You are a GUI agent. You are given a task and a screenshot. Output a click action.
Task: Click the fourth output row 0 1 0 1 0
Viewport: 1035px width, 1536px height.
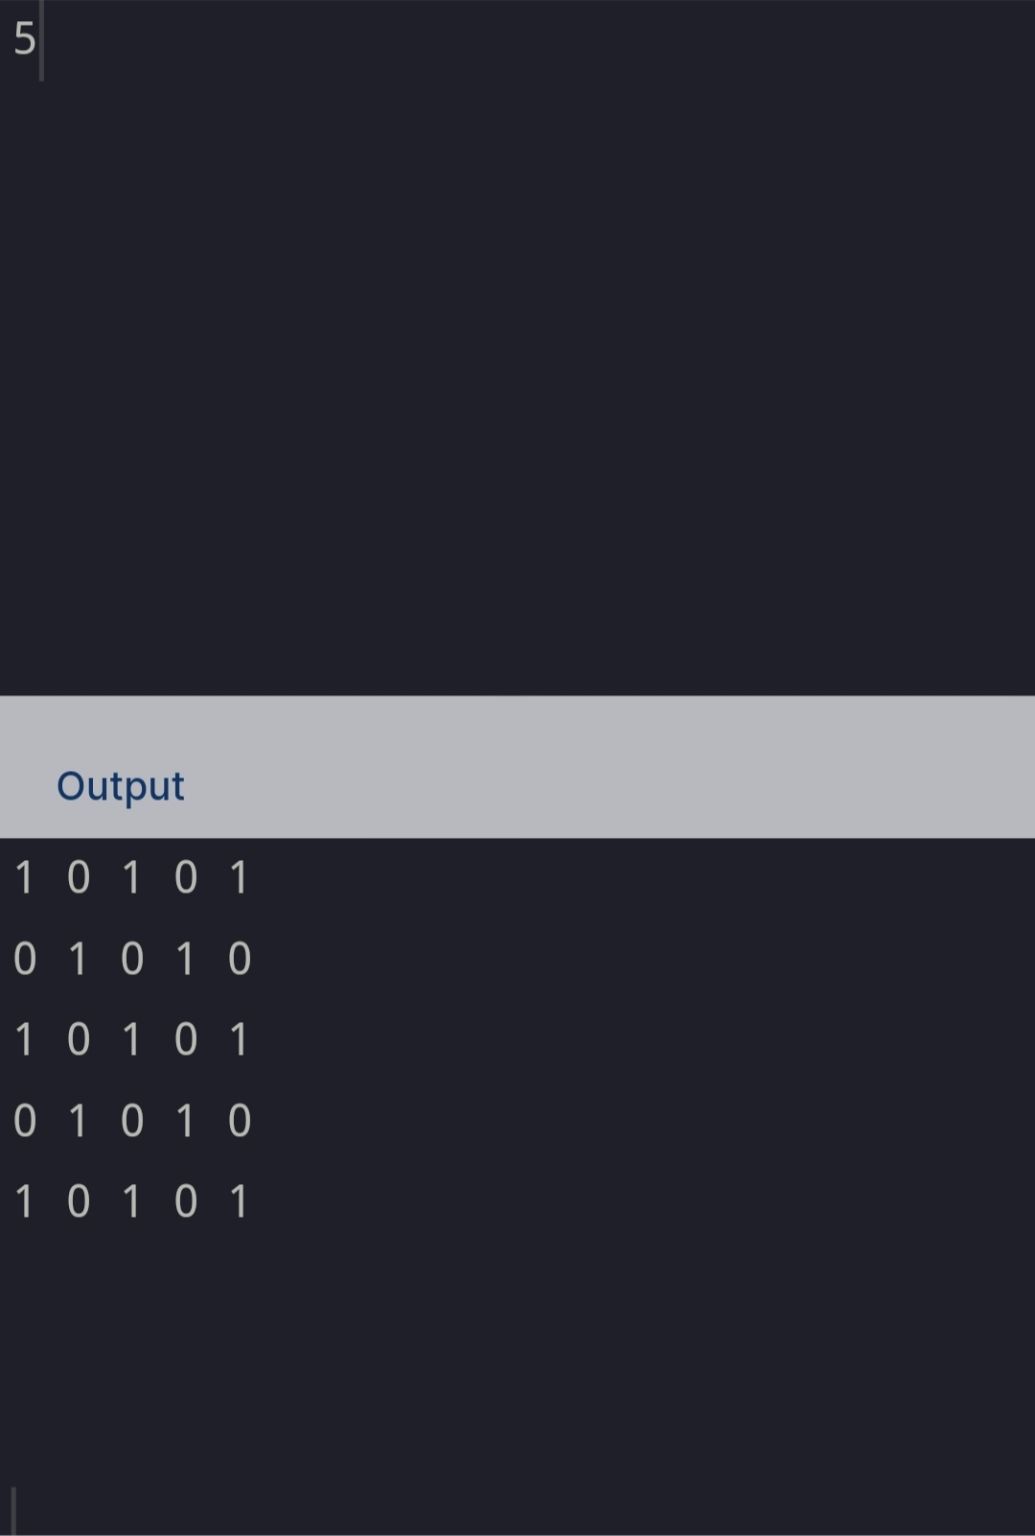point(131,1121)
